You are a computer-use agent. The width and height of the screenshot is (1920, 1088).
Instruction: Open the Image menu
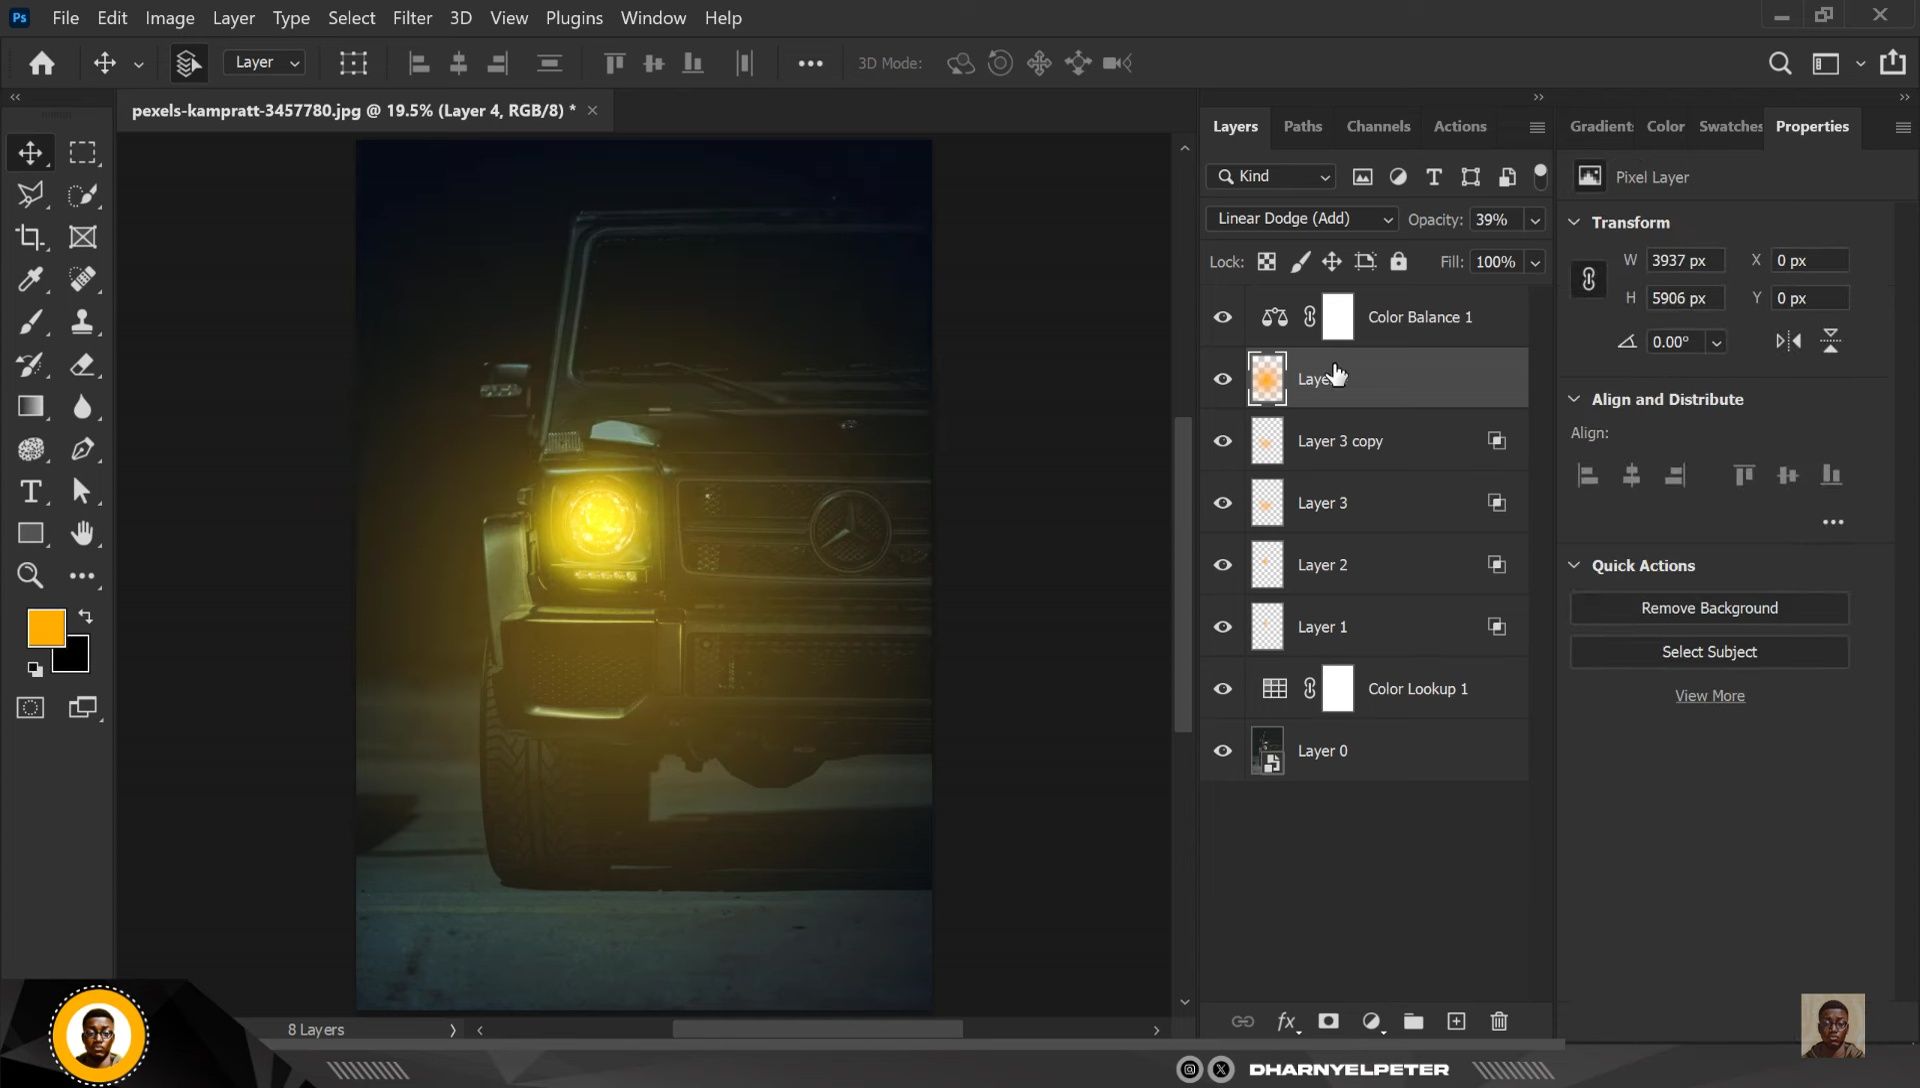(170, 18)
